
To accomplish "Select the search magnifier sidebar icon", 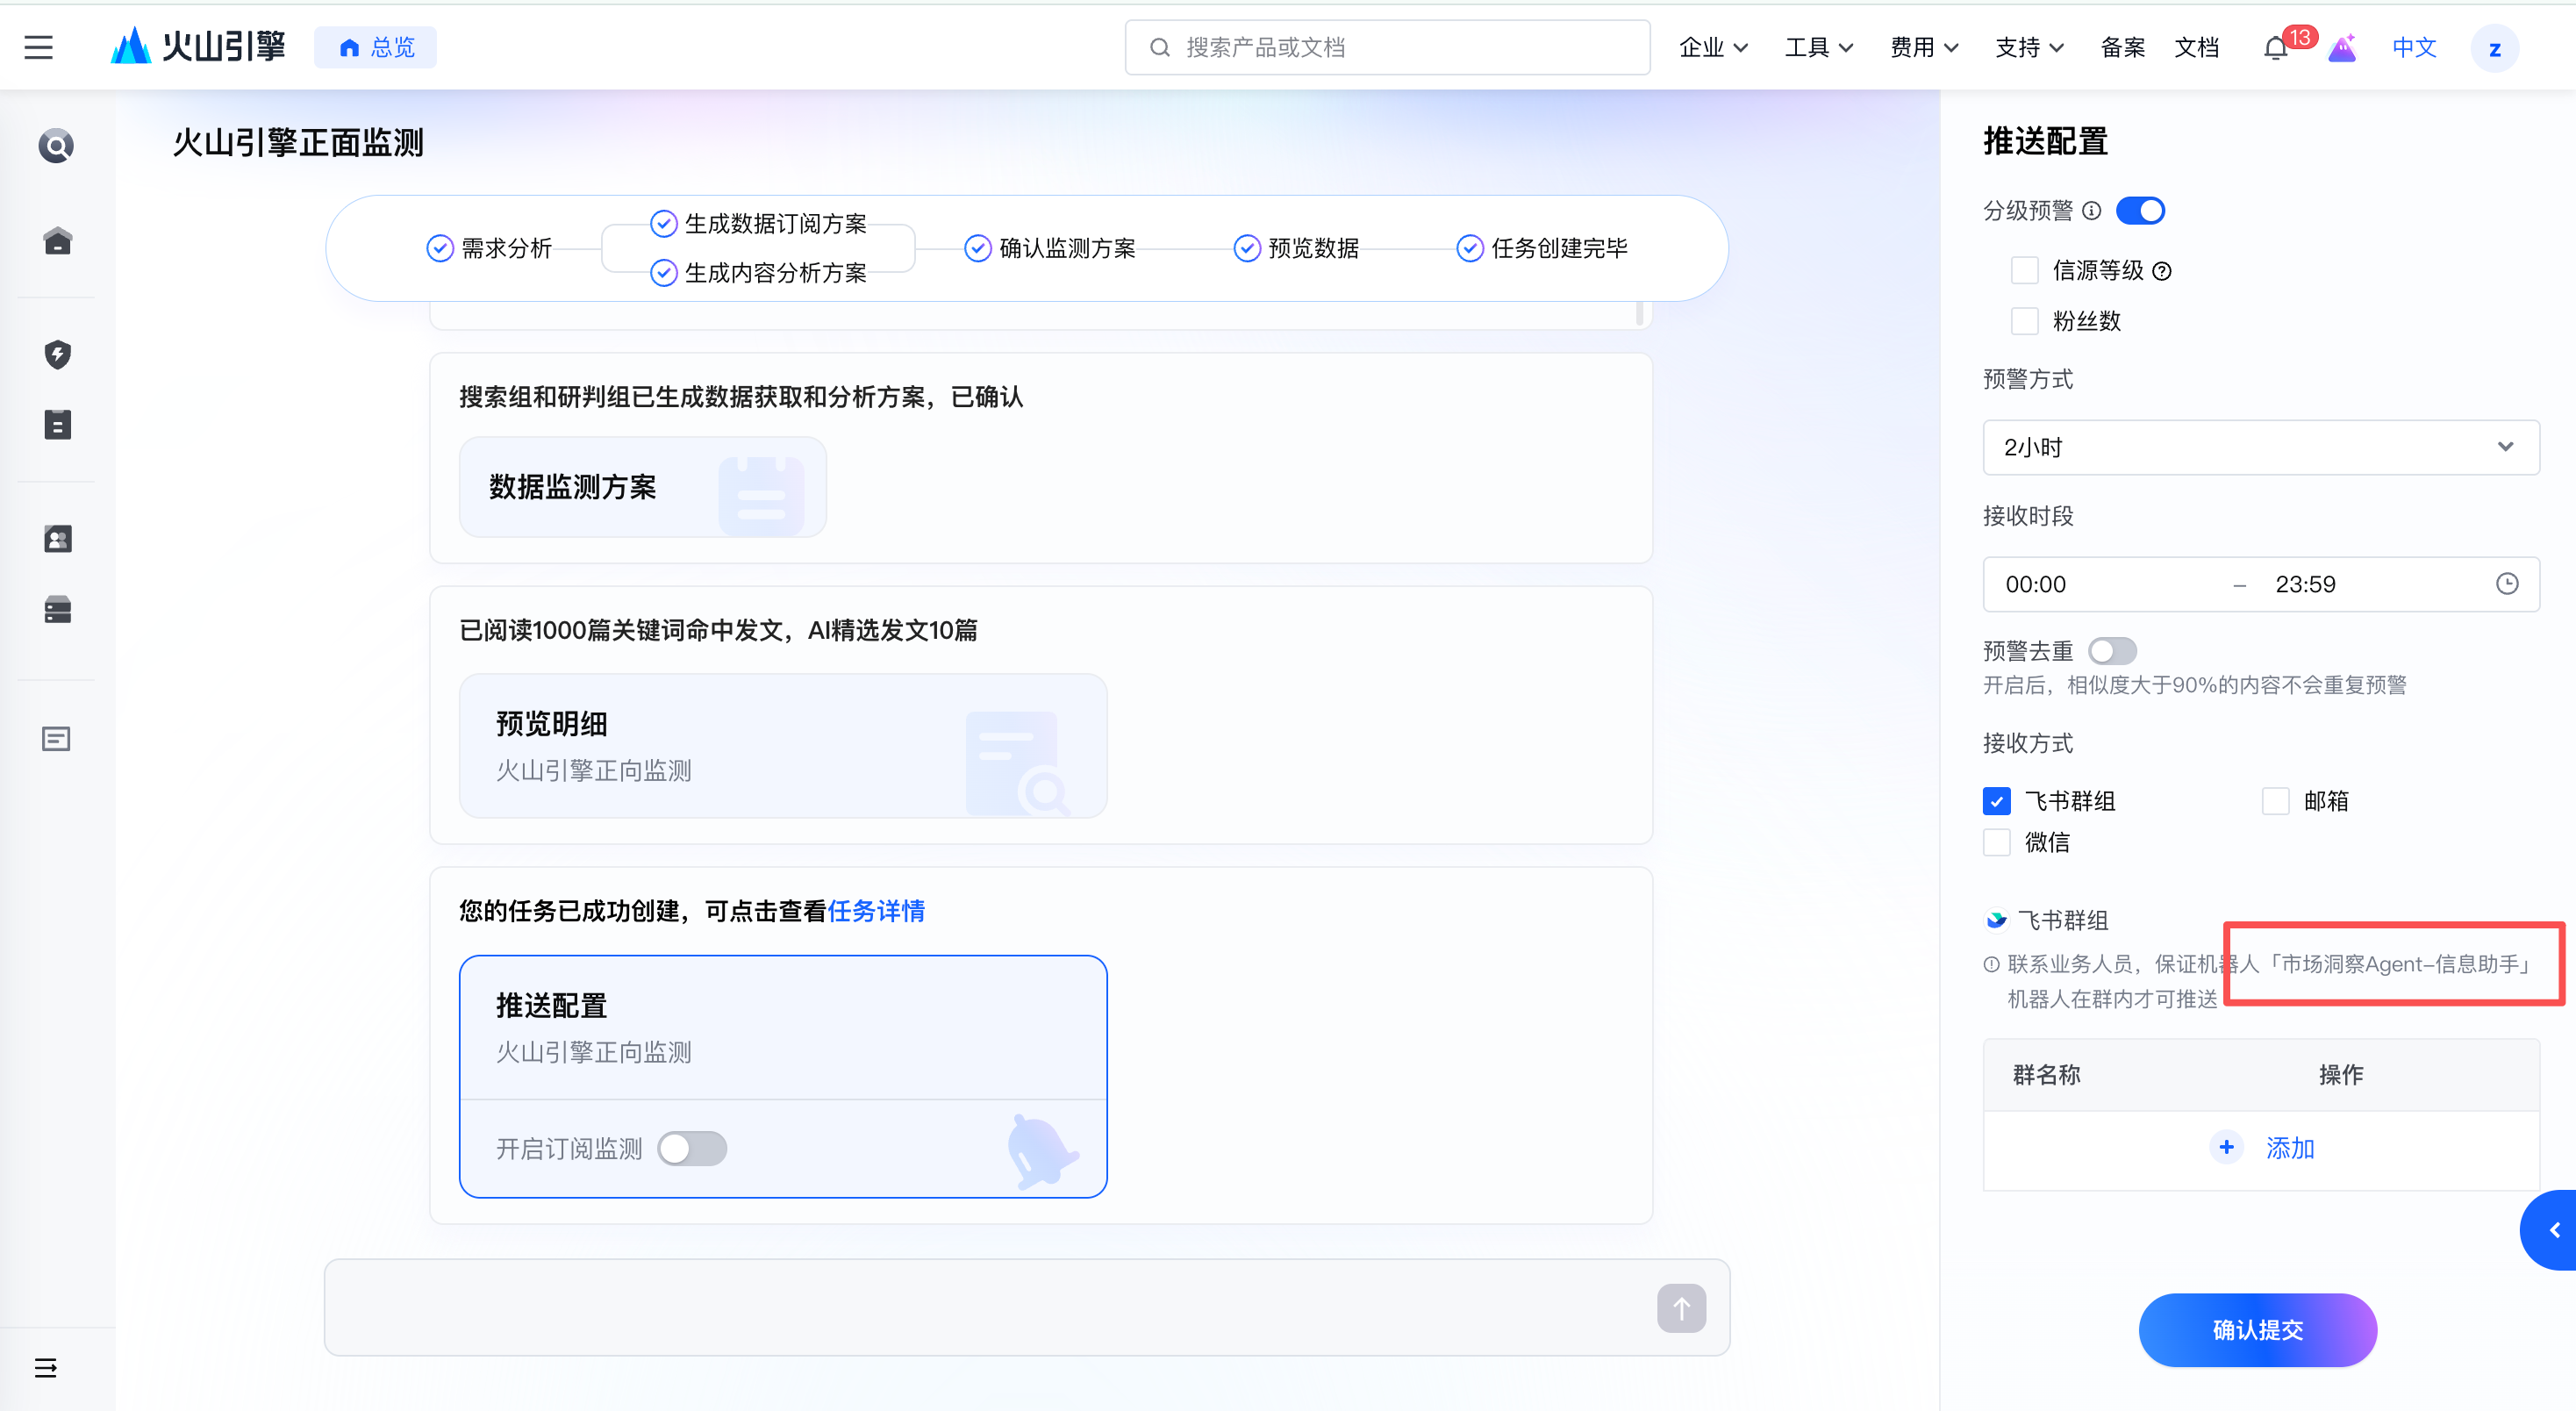I will 56,146.
